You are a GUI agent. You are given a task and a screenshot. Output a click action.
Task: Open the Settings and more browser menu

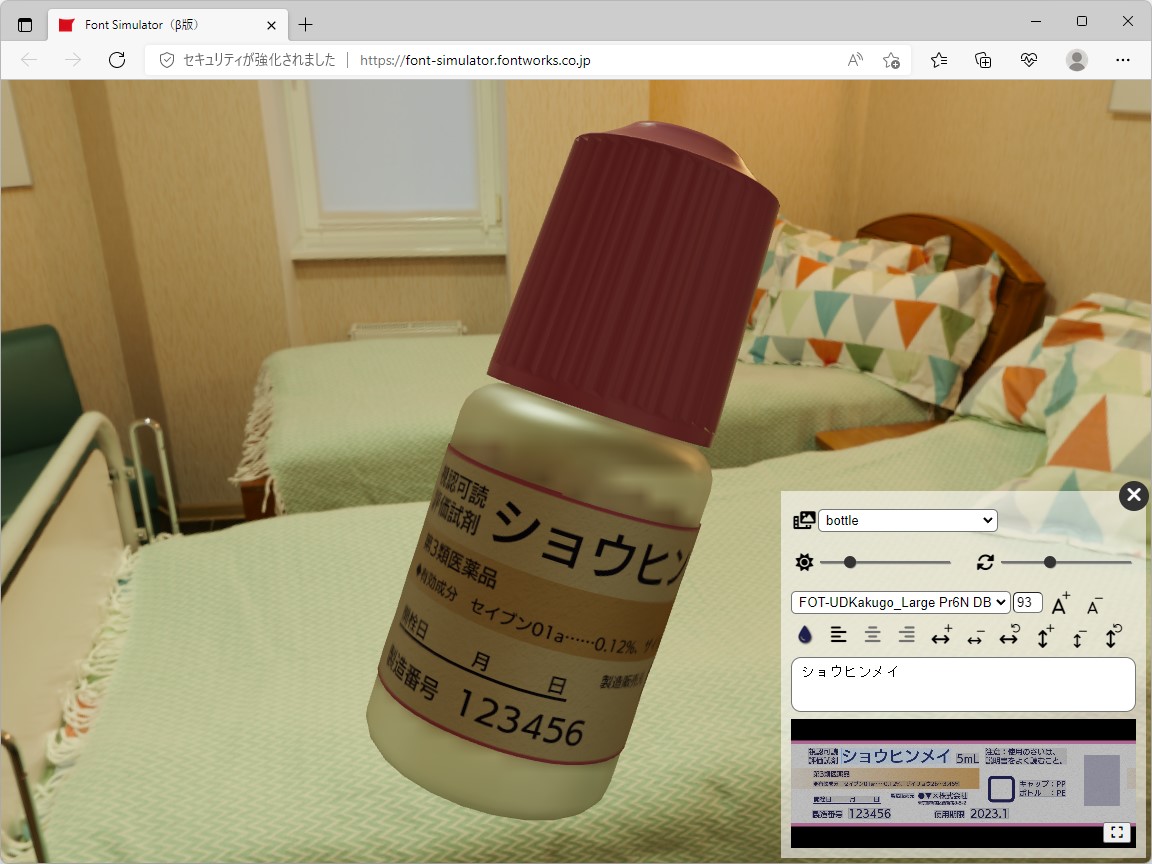(x=1123, y=60)
